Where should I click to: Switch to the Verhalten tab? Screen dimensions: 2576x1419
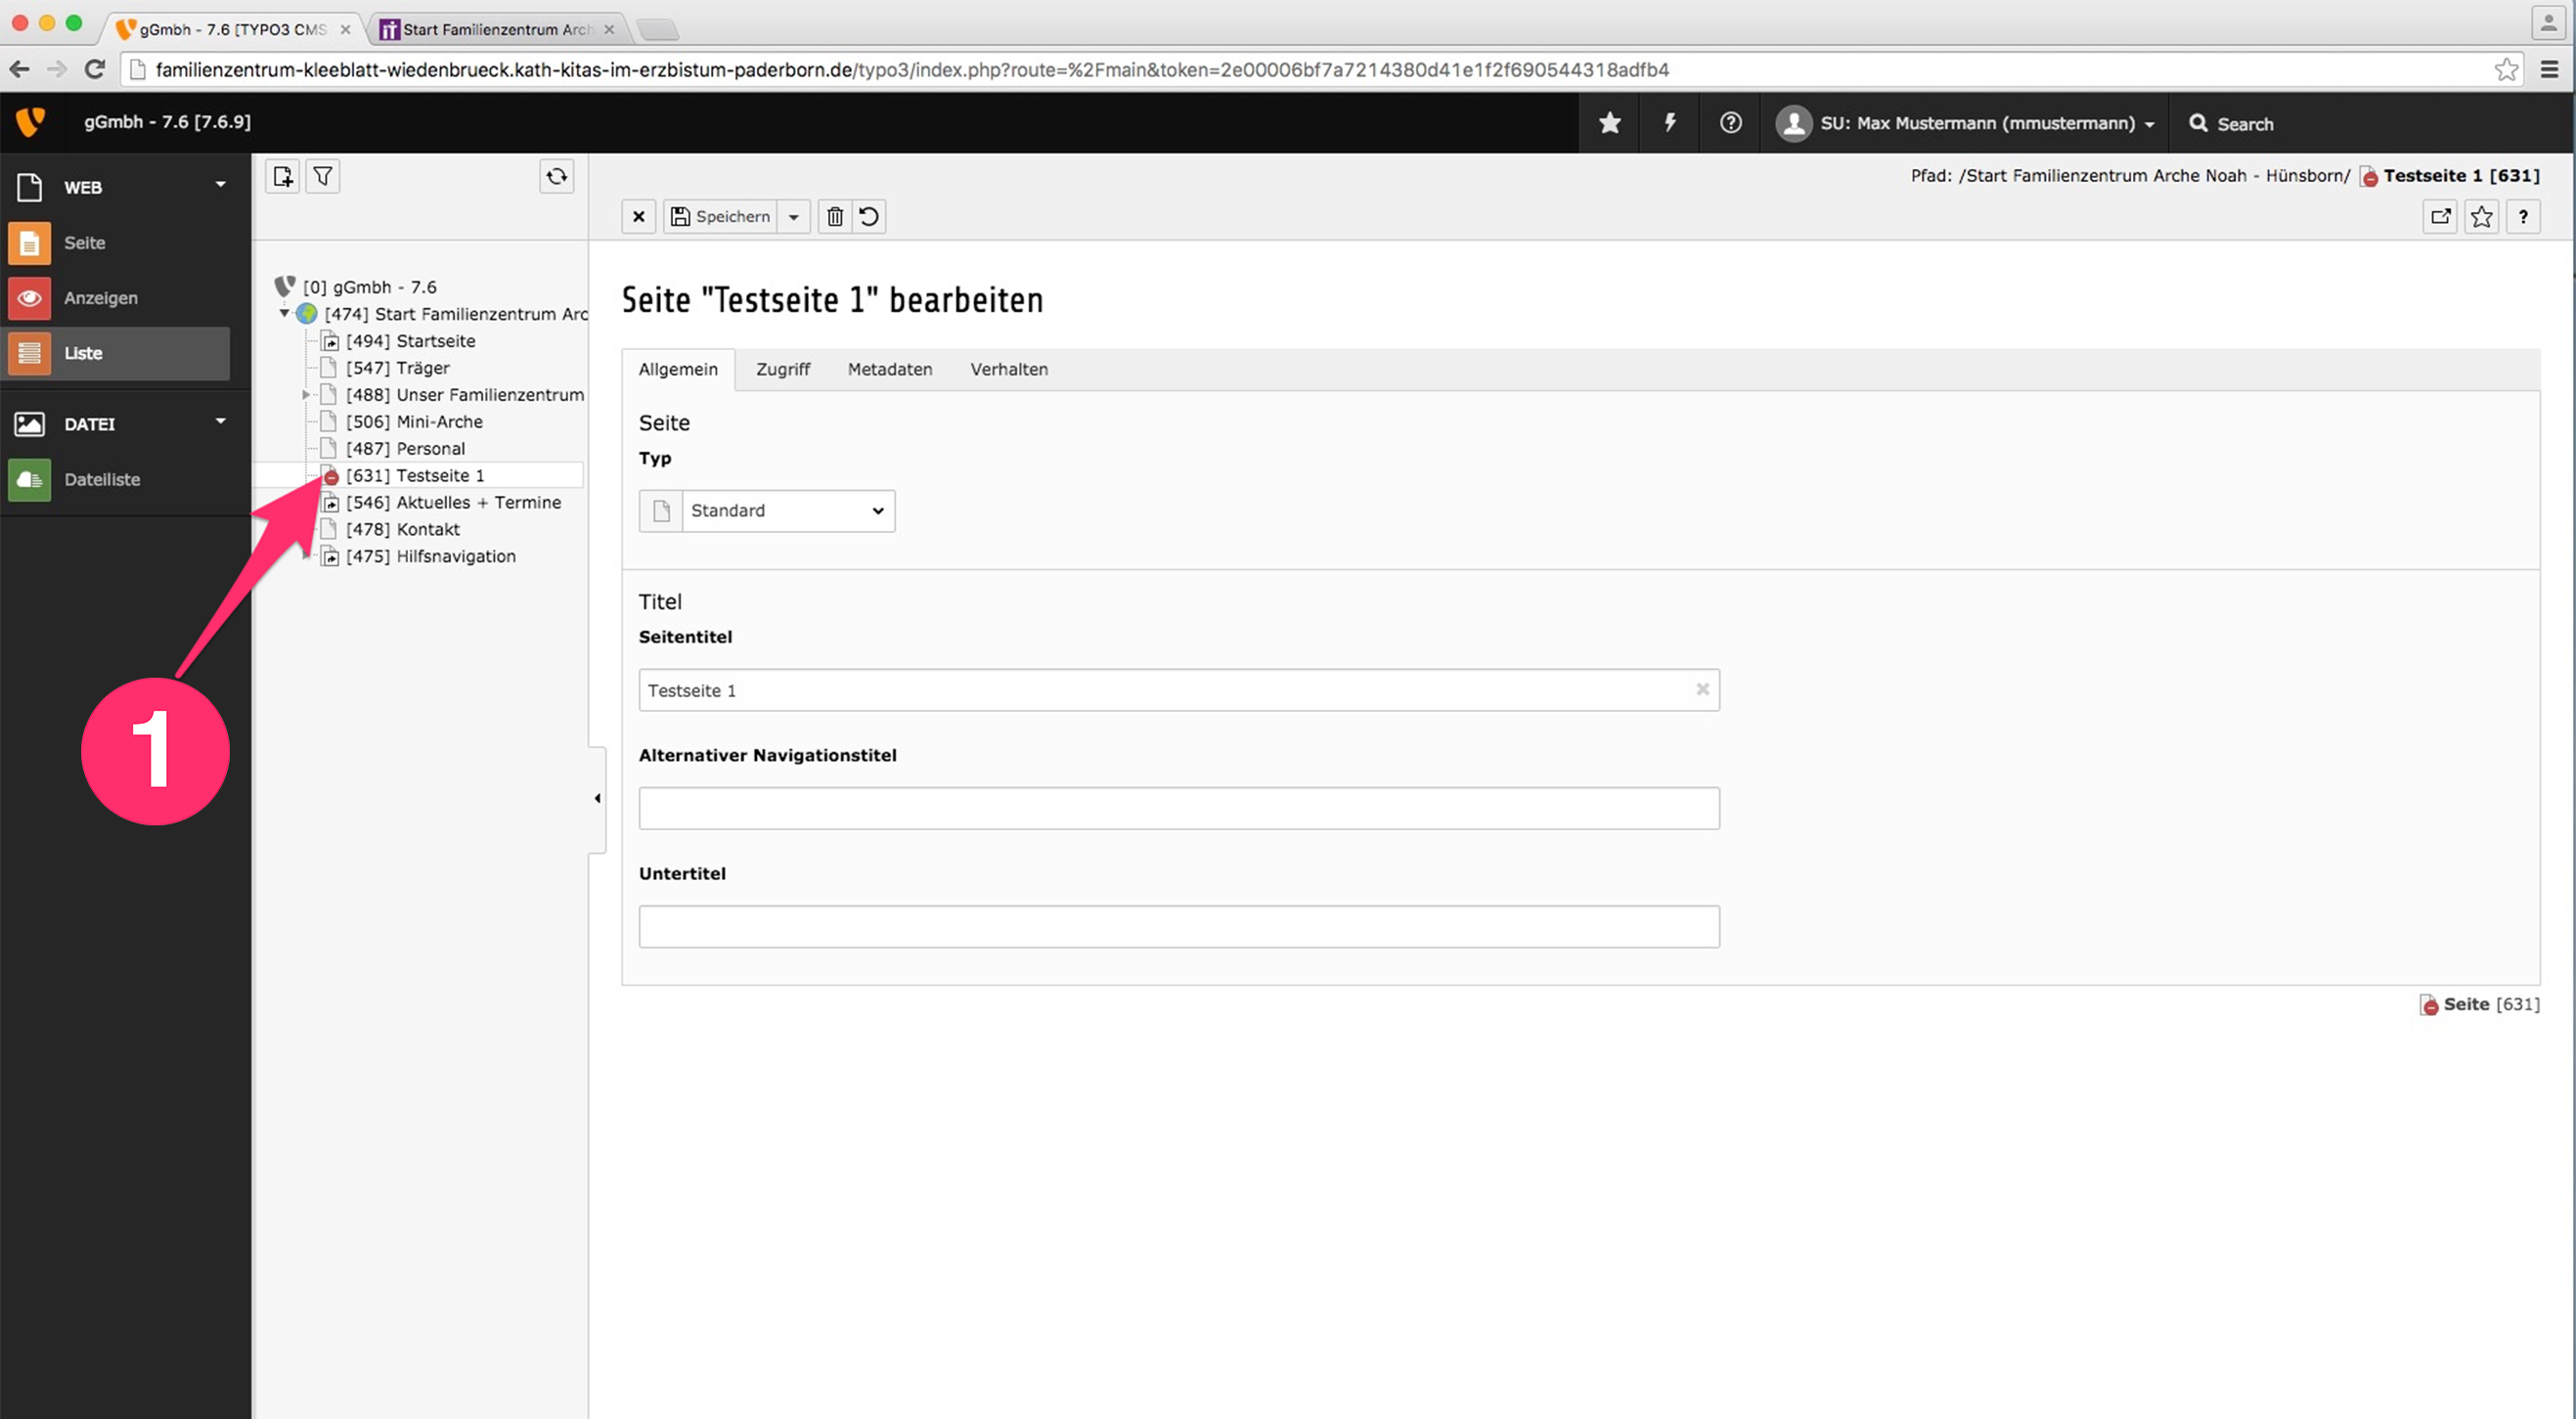pos(1008,369)
